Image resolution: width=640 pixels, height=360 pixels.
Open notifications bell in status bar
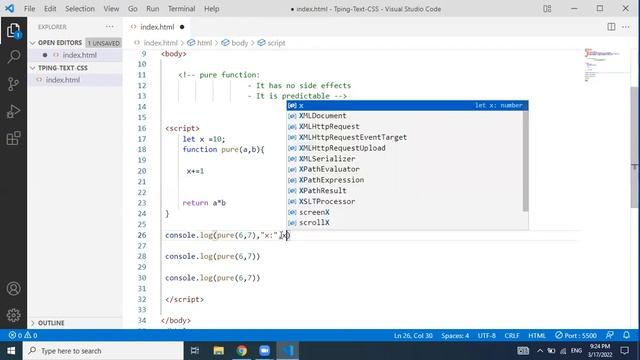[627, 336]
